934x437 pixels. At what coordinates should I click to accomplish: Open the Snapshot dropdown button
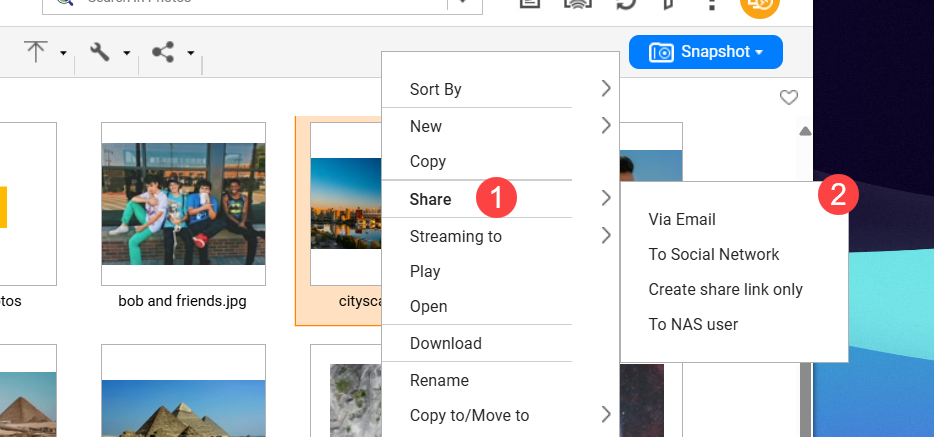click(x=706, y=52)
